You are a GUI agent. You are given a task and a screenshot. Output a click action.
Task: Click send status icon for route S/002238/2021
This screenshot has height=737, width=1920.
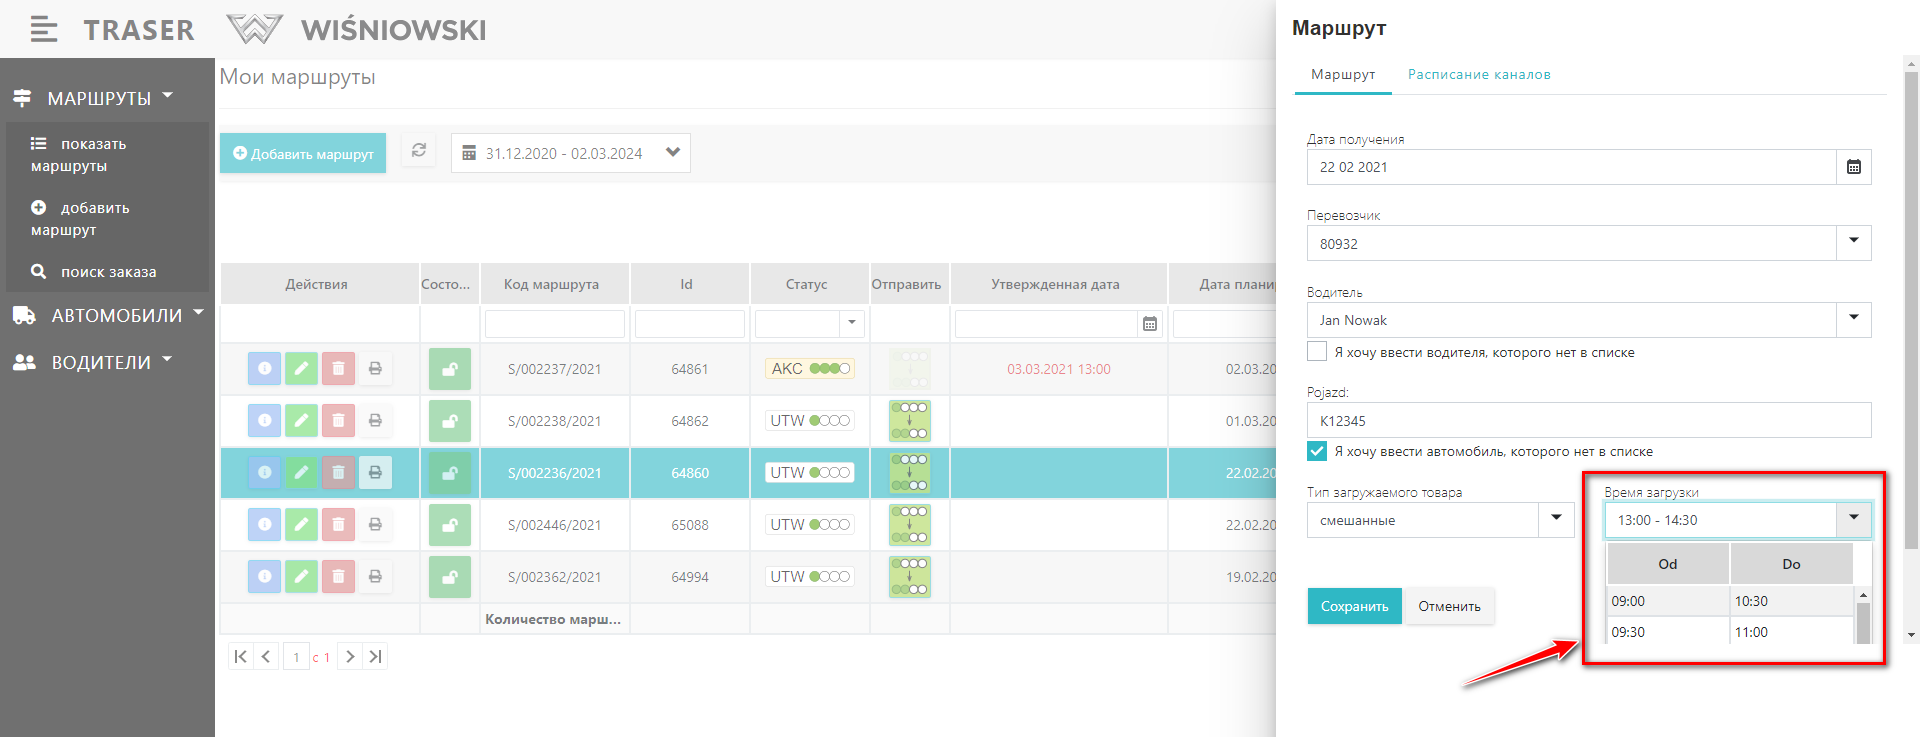click(909, 421)
